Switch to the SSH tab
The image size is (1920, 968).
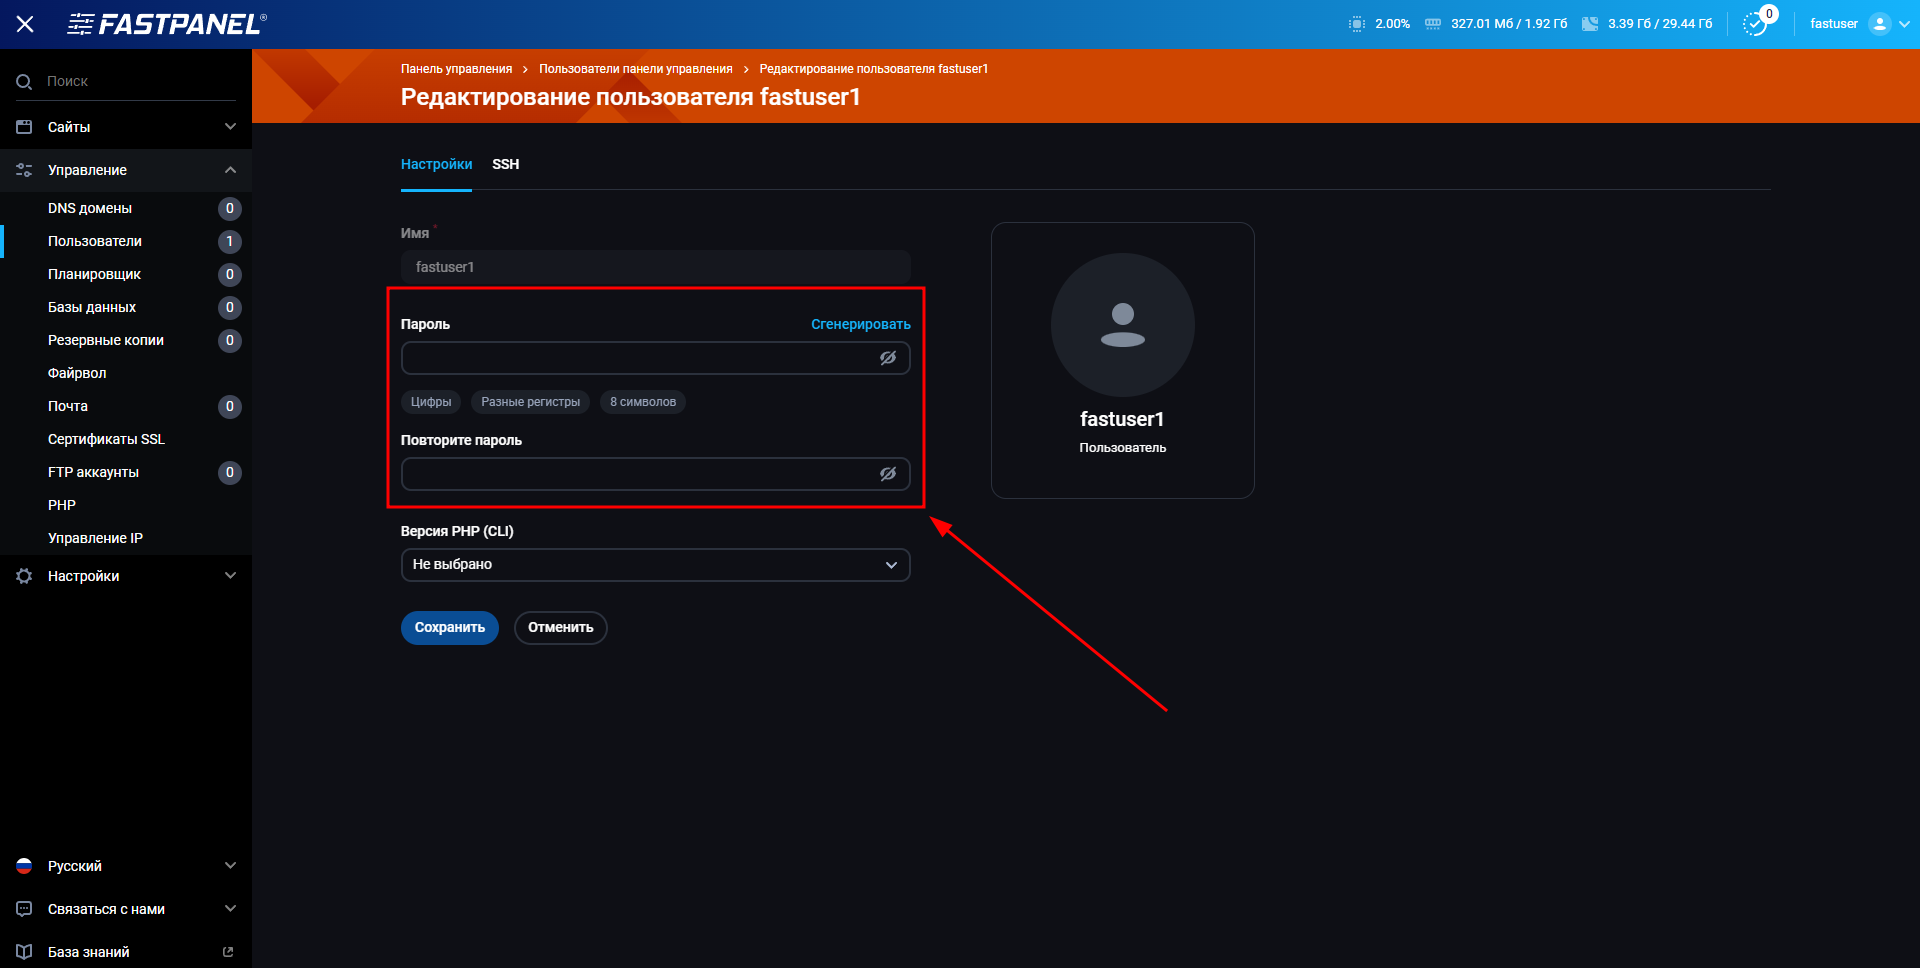click(x=505, y=164)
